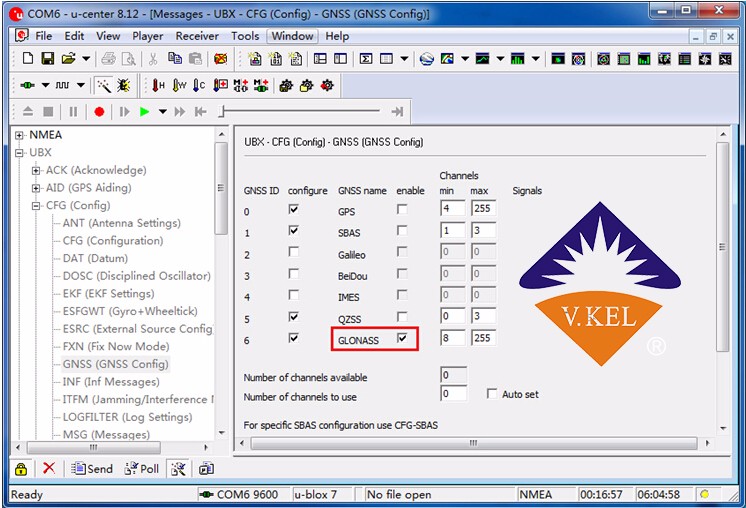The width and height of the screenshot is (746, 508).
Task: Click the Print icon in toolbar
Action: point(109,59)
